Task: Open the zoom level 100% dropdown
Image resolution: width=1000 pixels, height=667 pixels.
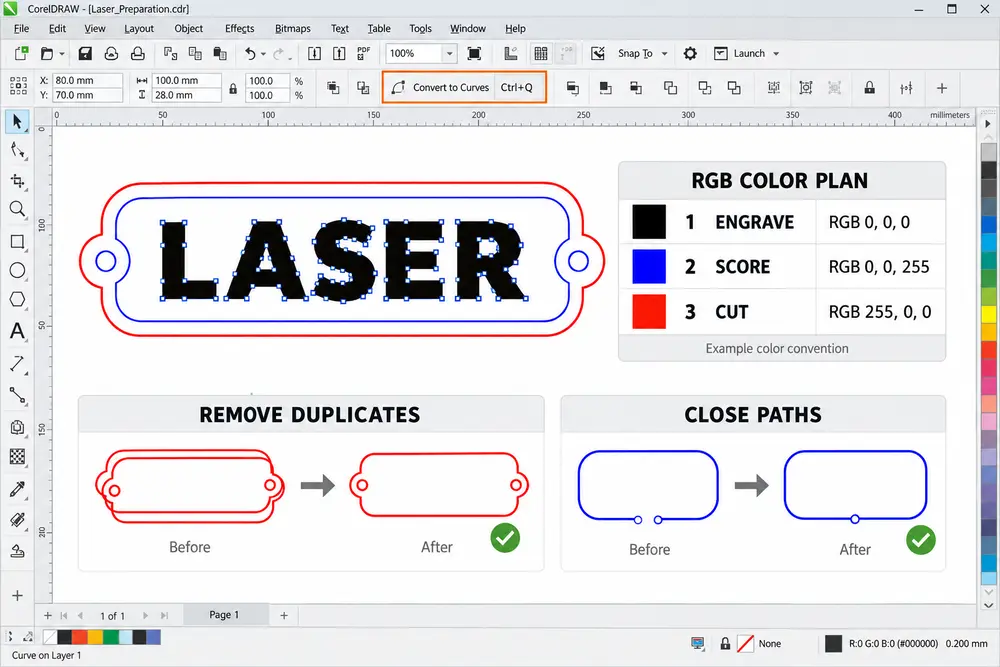Action: pyautogui.click(x=450, y=54)
